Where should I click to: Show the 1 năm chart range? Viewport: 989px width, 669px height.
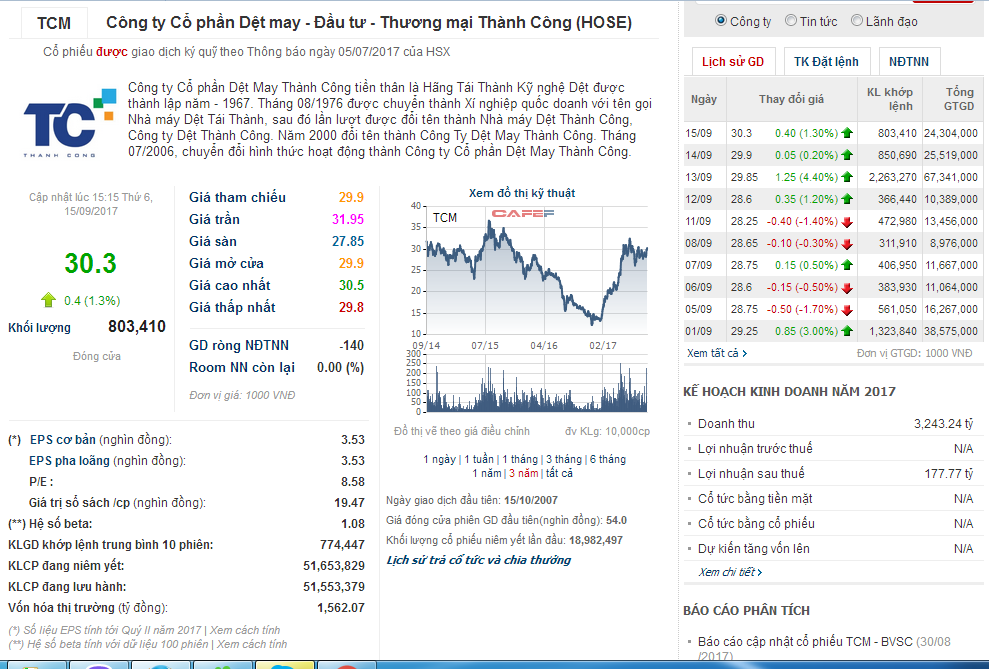487,473
